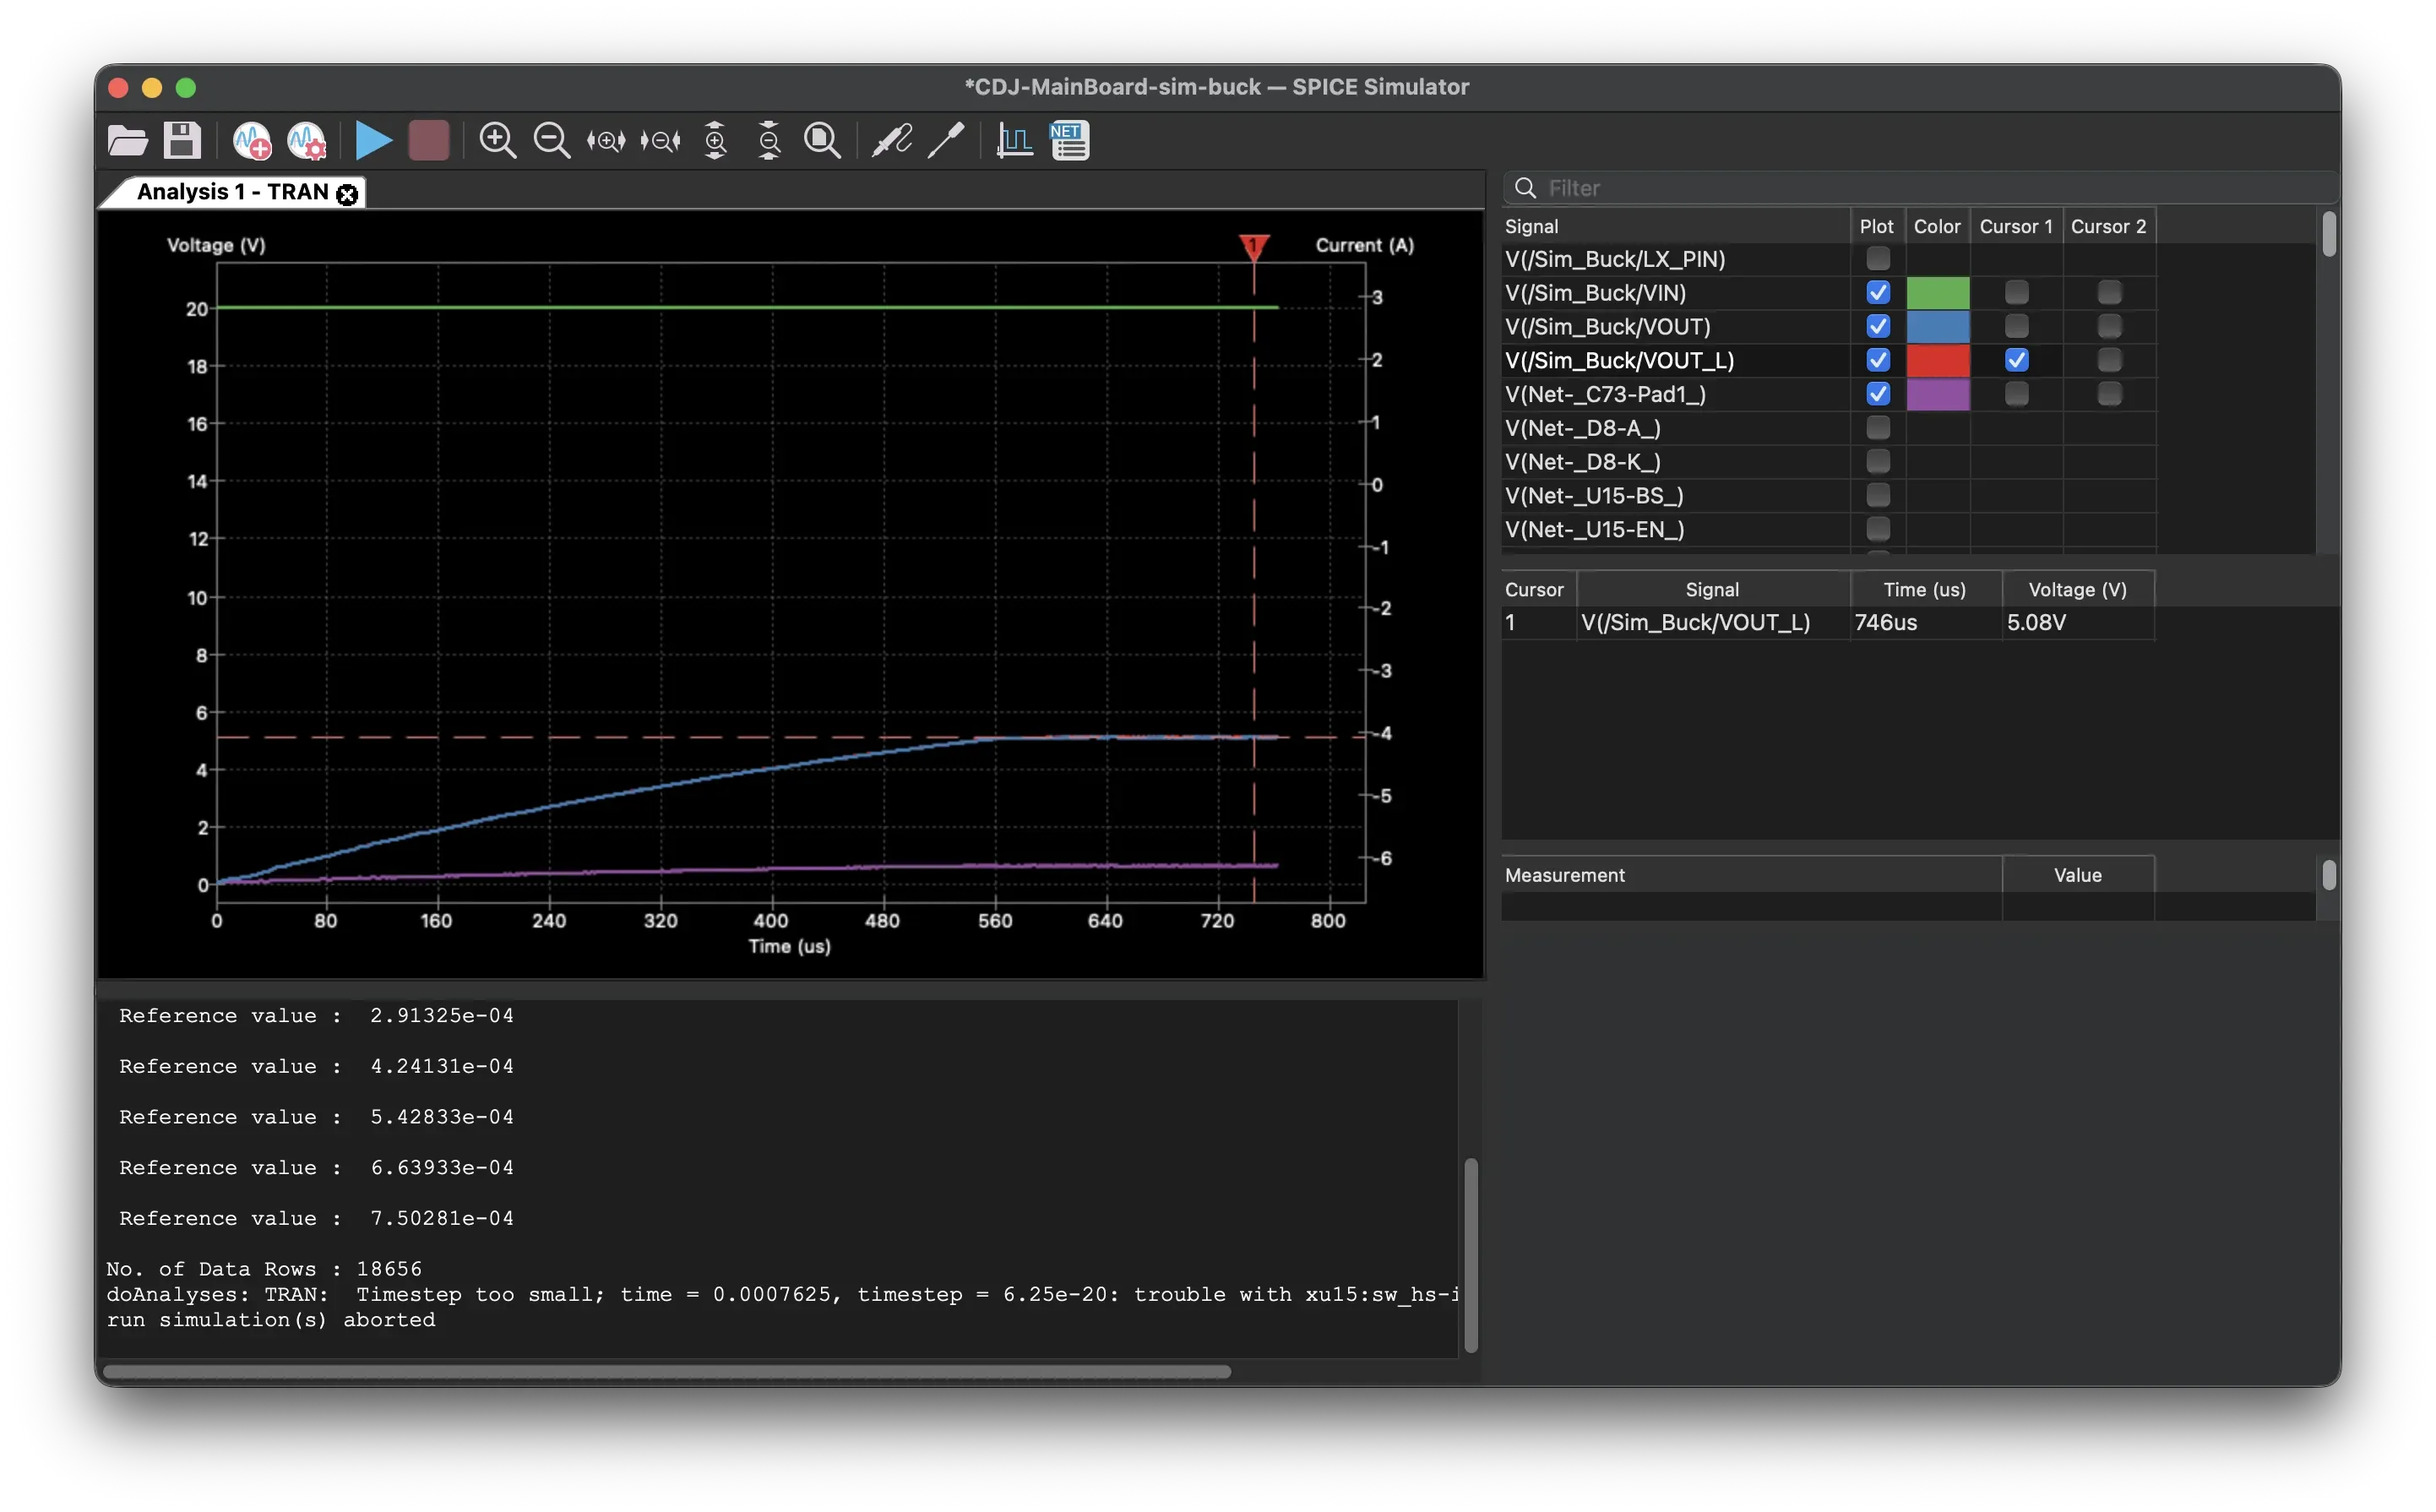
Task: Select V(Net-_U15-EN_) signal row
Action: coord(1675,530)
